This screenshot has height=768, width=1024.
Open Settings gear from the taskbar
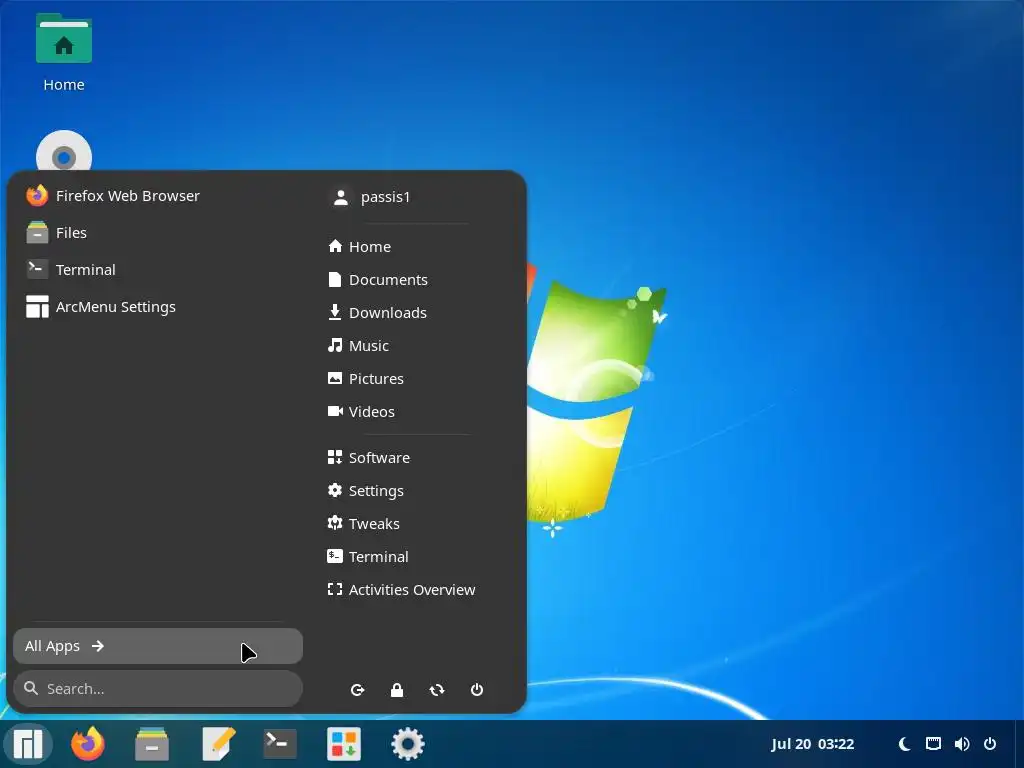[x=408, y=744]
